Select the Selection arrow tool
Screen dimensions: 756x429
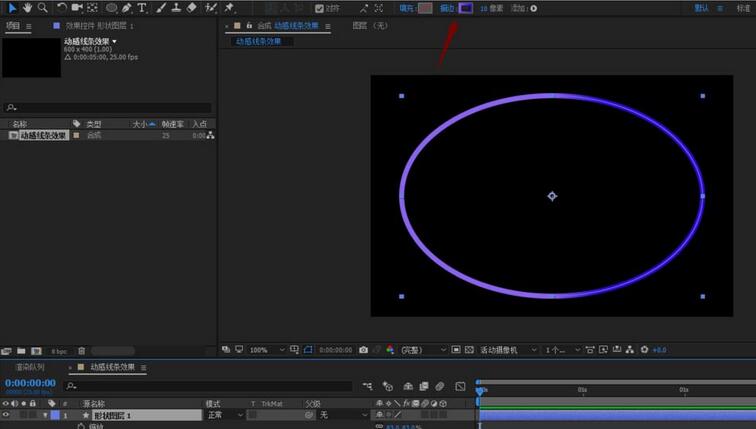point(11,8)
